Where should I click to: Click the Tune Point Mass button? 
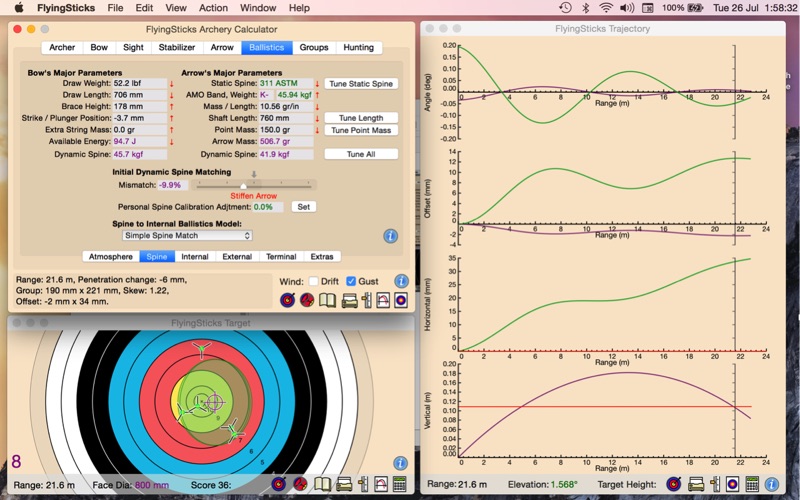tap(361, 130)
